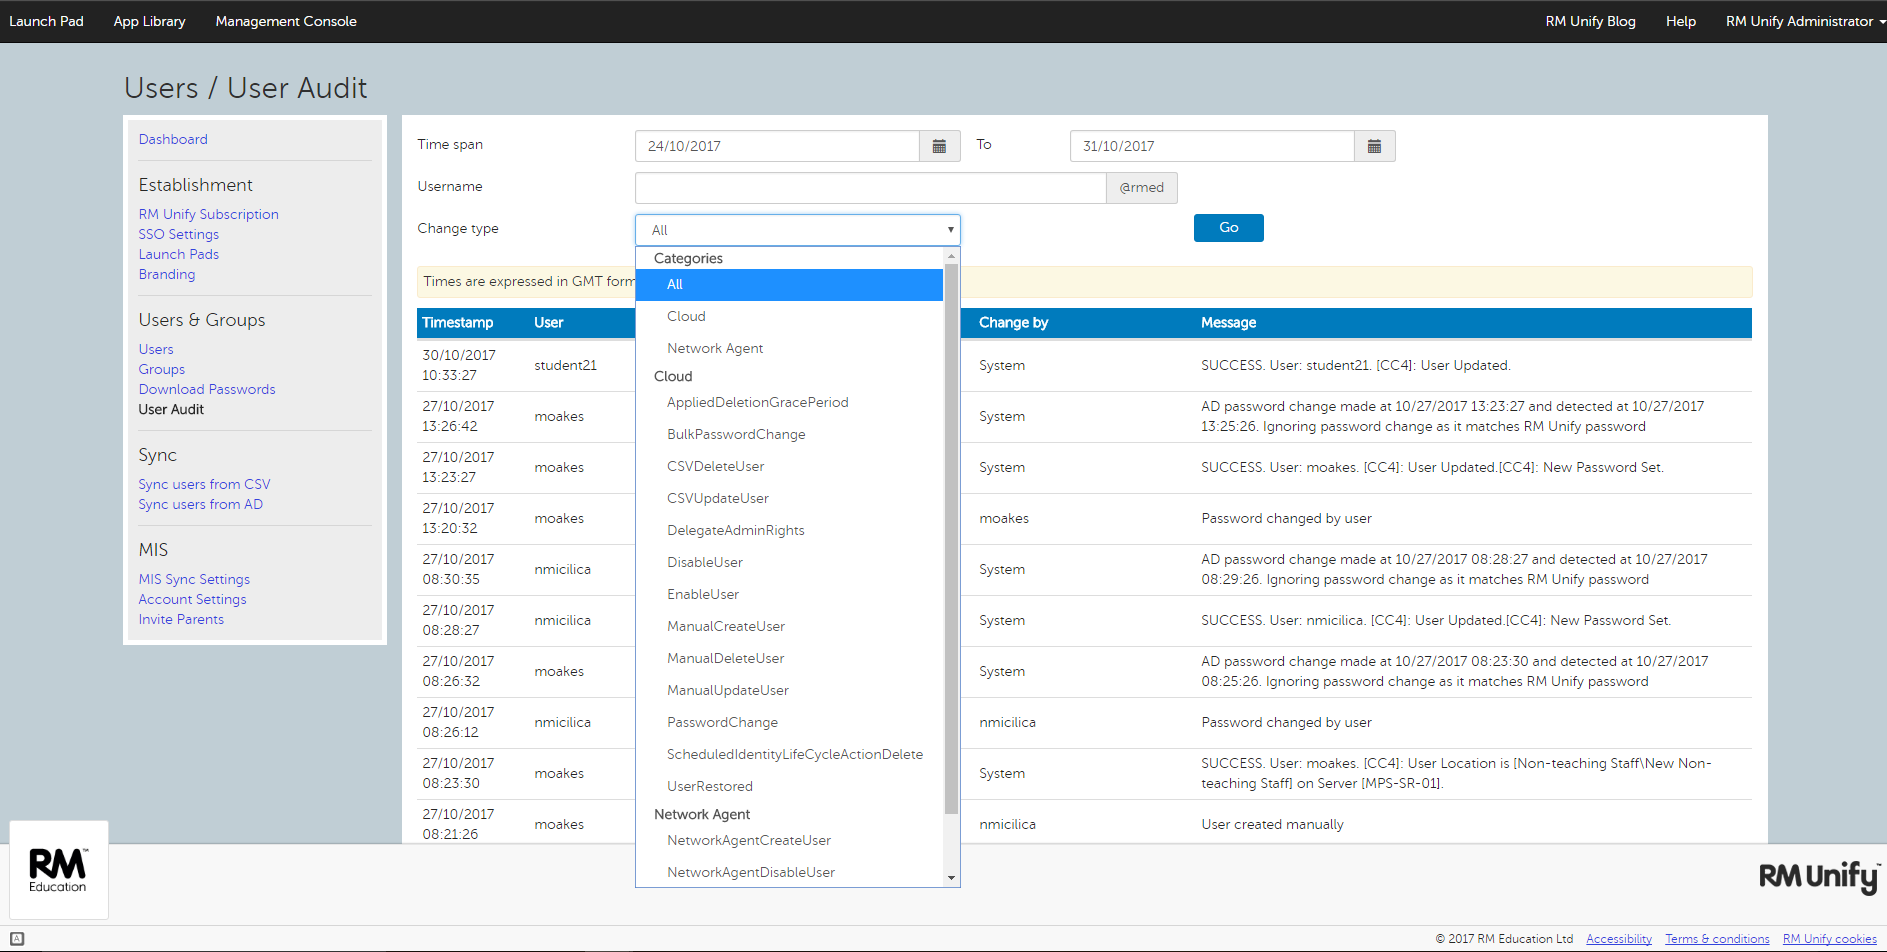This screenshot has height=952, width=1887.
Task: Choose ManualCreateUser change type
Action: pyautogui.click(x=789, y=627)
